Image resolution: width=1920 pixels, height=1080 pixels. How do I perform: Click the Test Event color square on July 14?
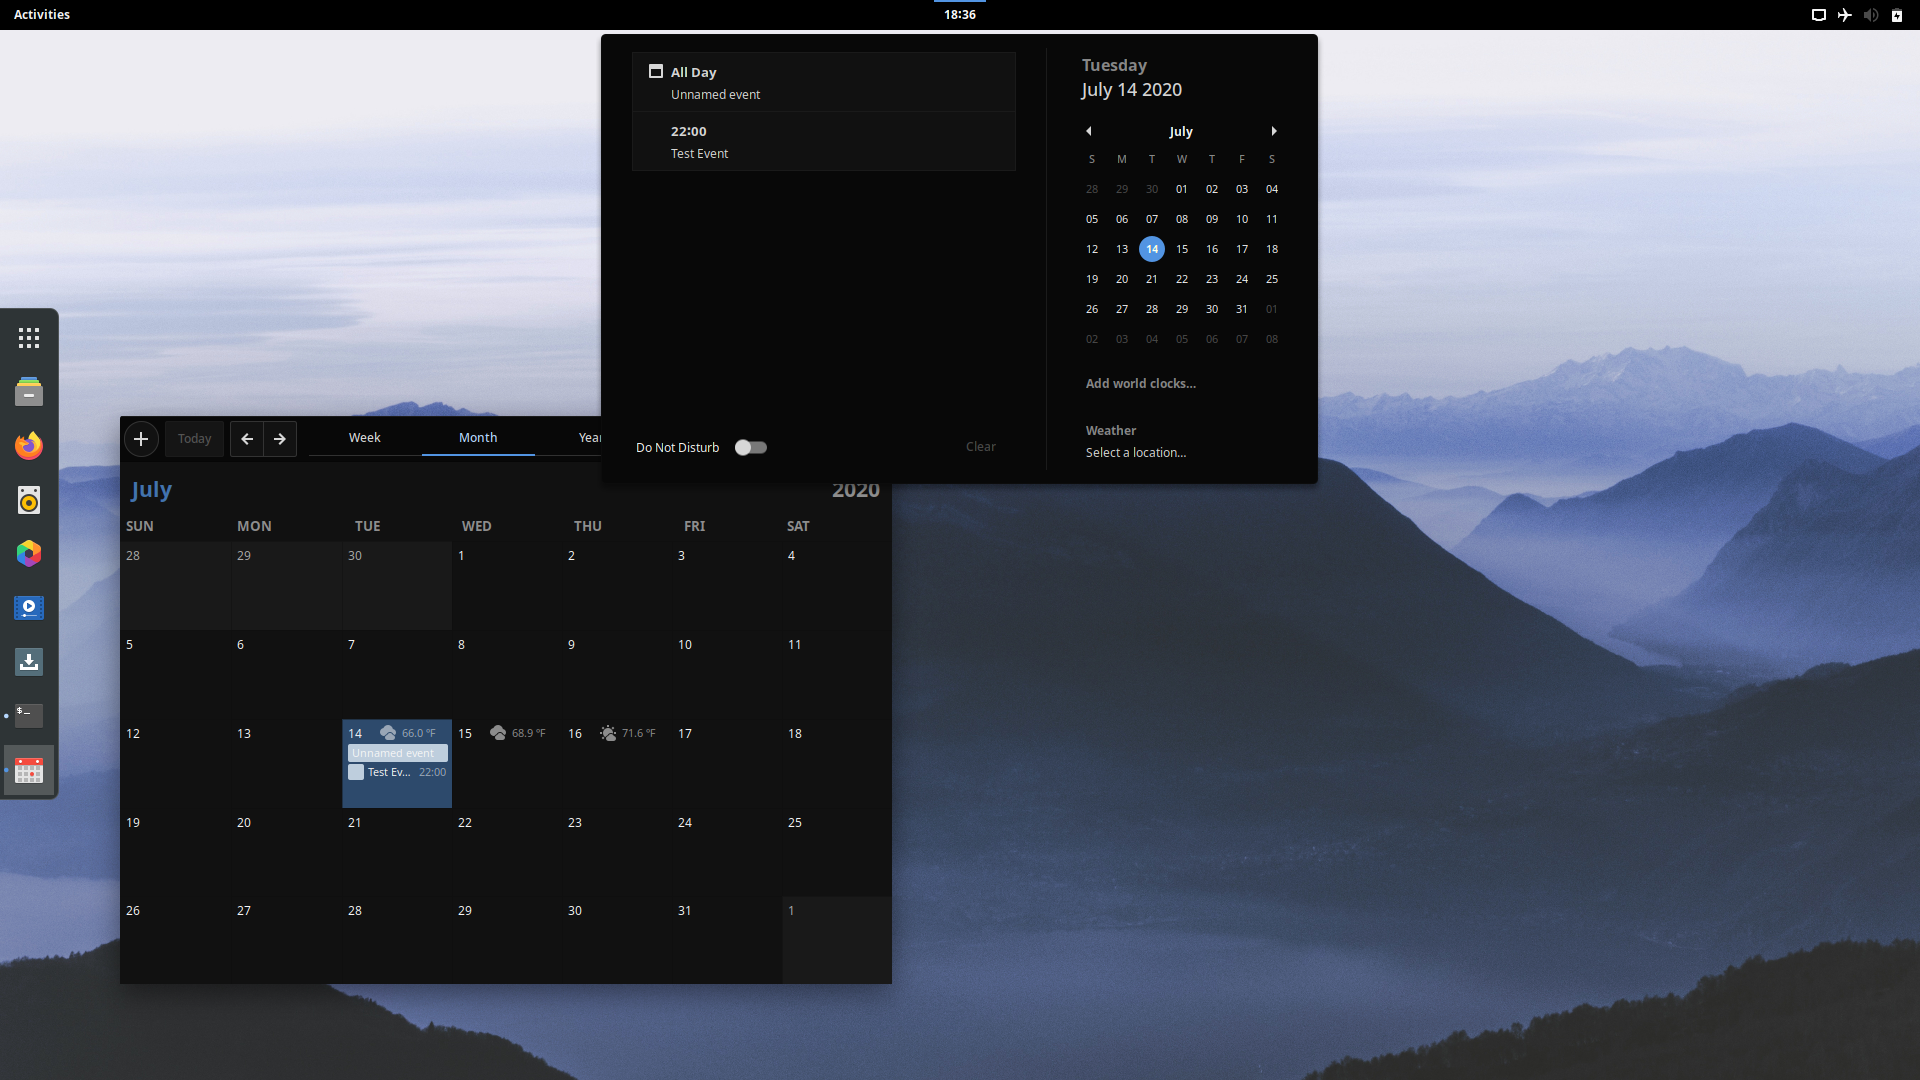356,772
